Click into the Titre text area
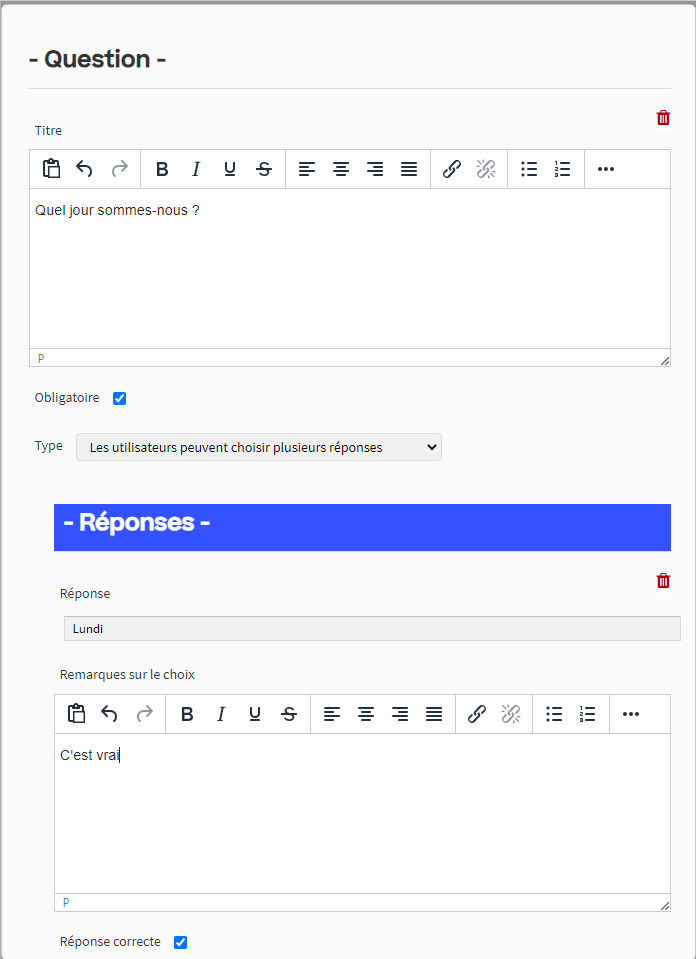Image resolution: width=696 pixels, height=959 pixels. pos(350,270)
